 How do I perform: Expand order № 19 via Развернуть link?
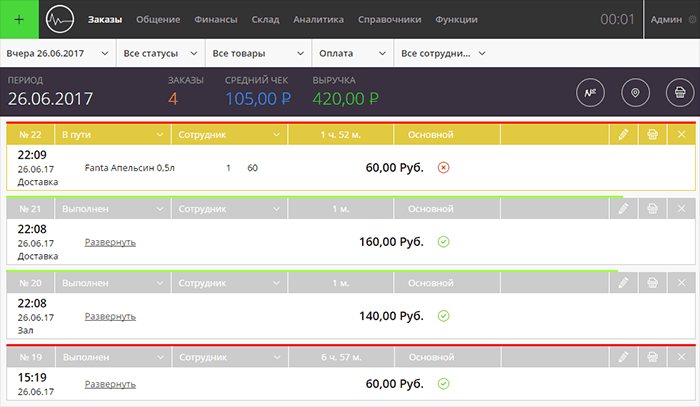pos(110,384)
